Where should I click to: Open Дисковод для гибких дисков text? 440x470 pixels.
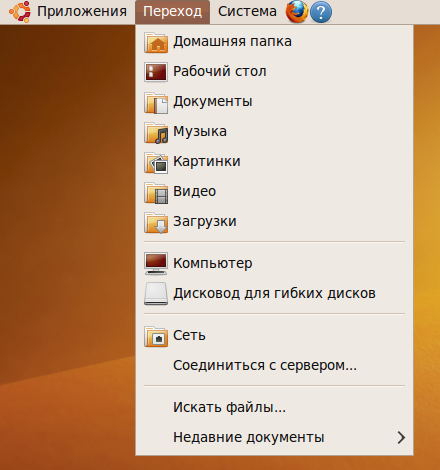coord(274,293)
